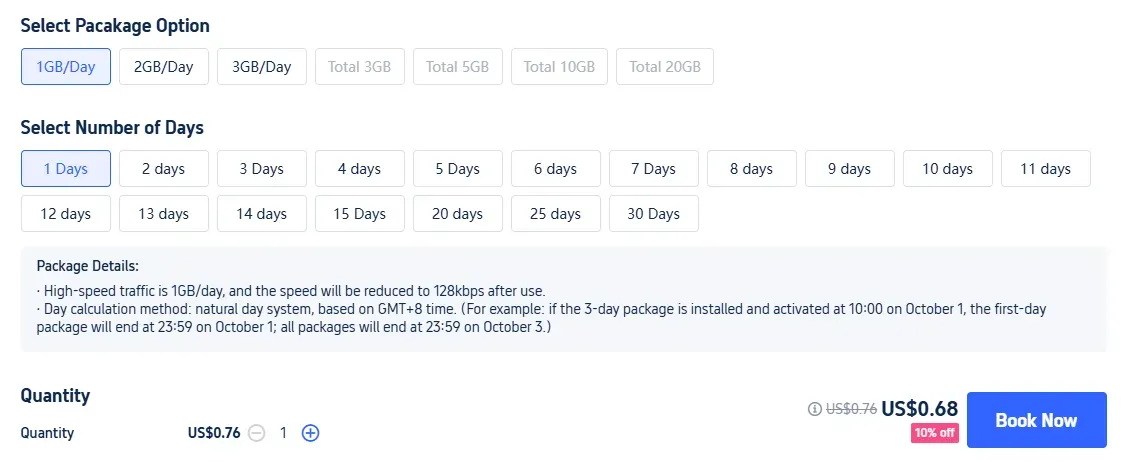
Task: Select 1 Days duration
Action: point(66,169)
